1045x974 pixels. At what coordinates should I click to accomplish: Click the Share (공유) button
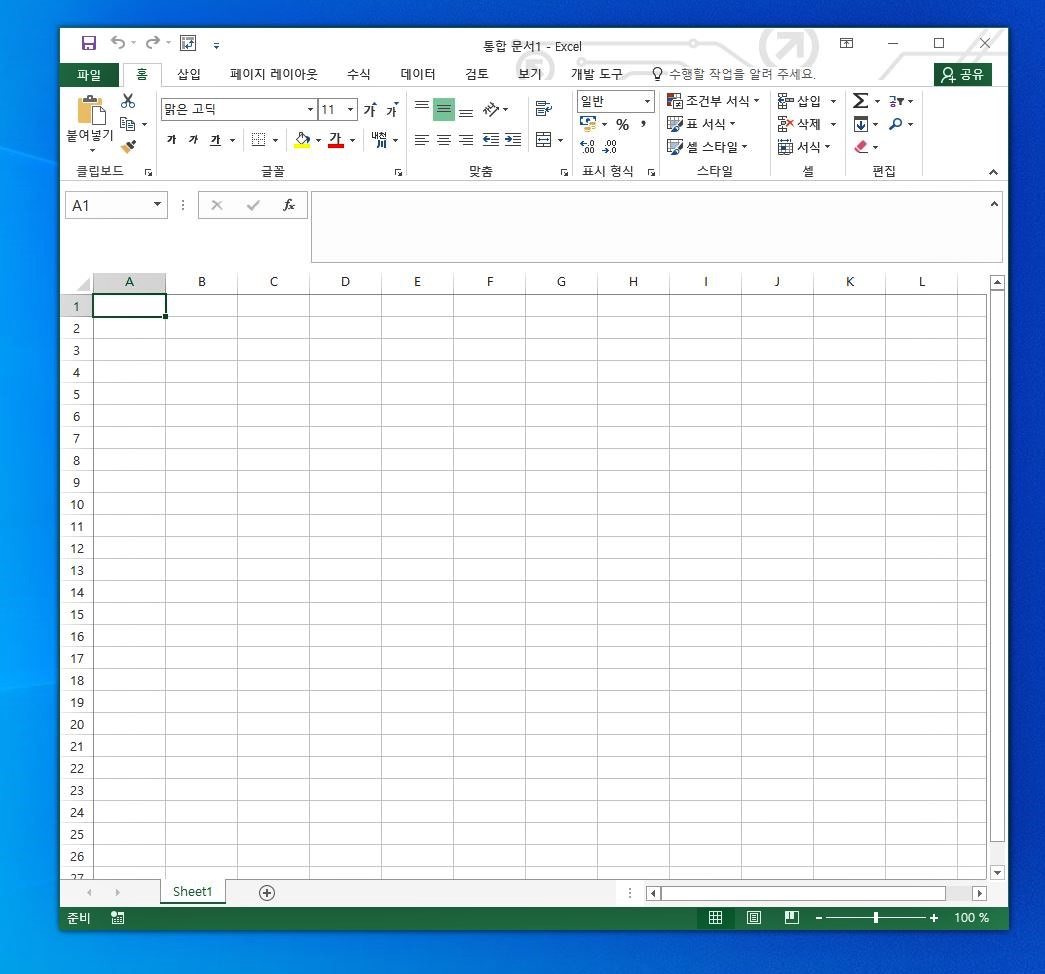[x=962, y=75]
